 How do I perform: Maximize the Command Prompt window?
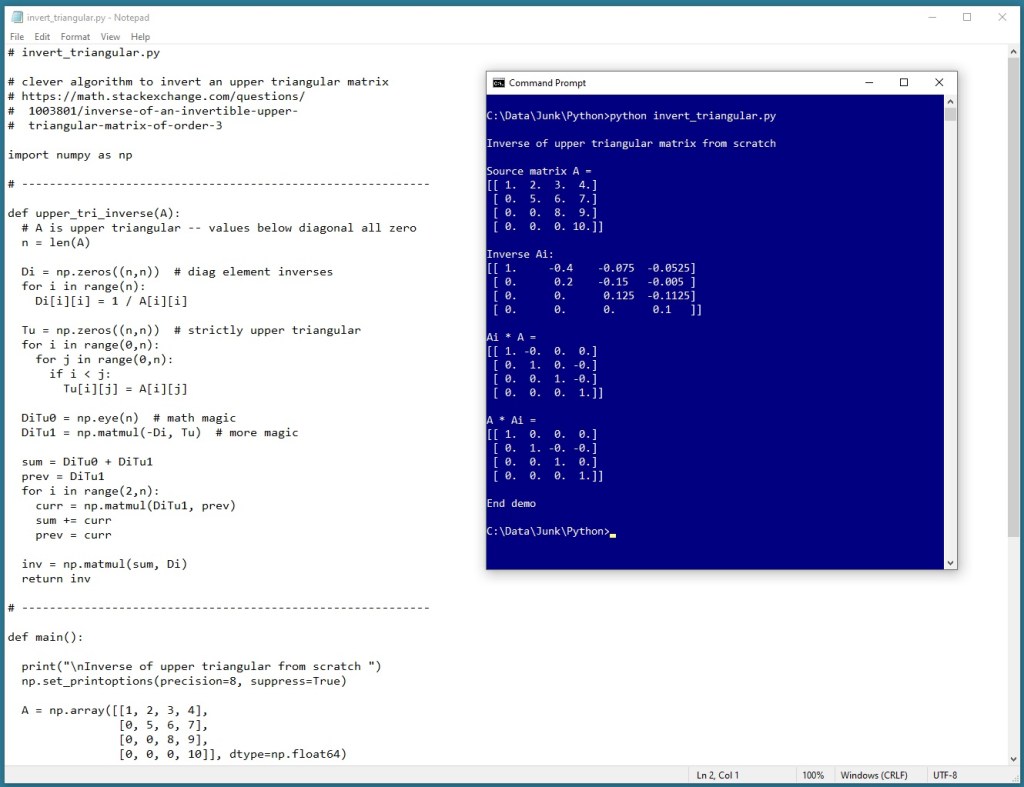click(903, 82)
